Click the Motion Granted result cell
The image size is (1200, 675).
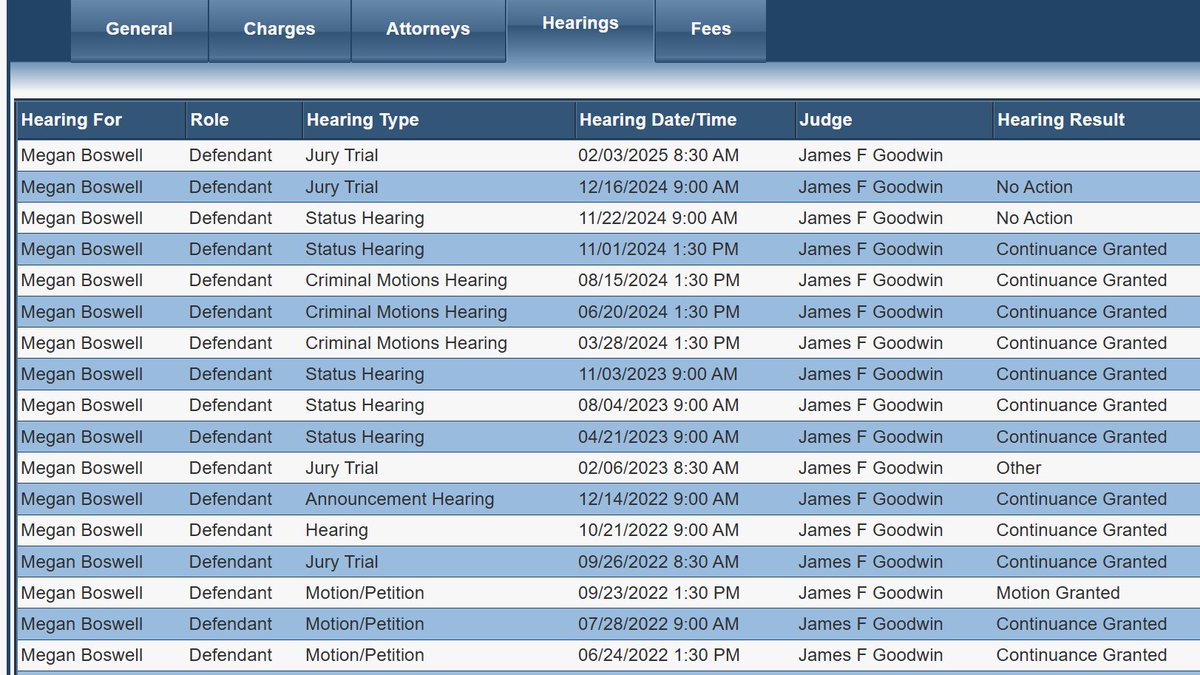point(1058,593)
